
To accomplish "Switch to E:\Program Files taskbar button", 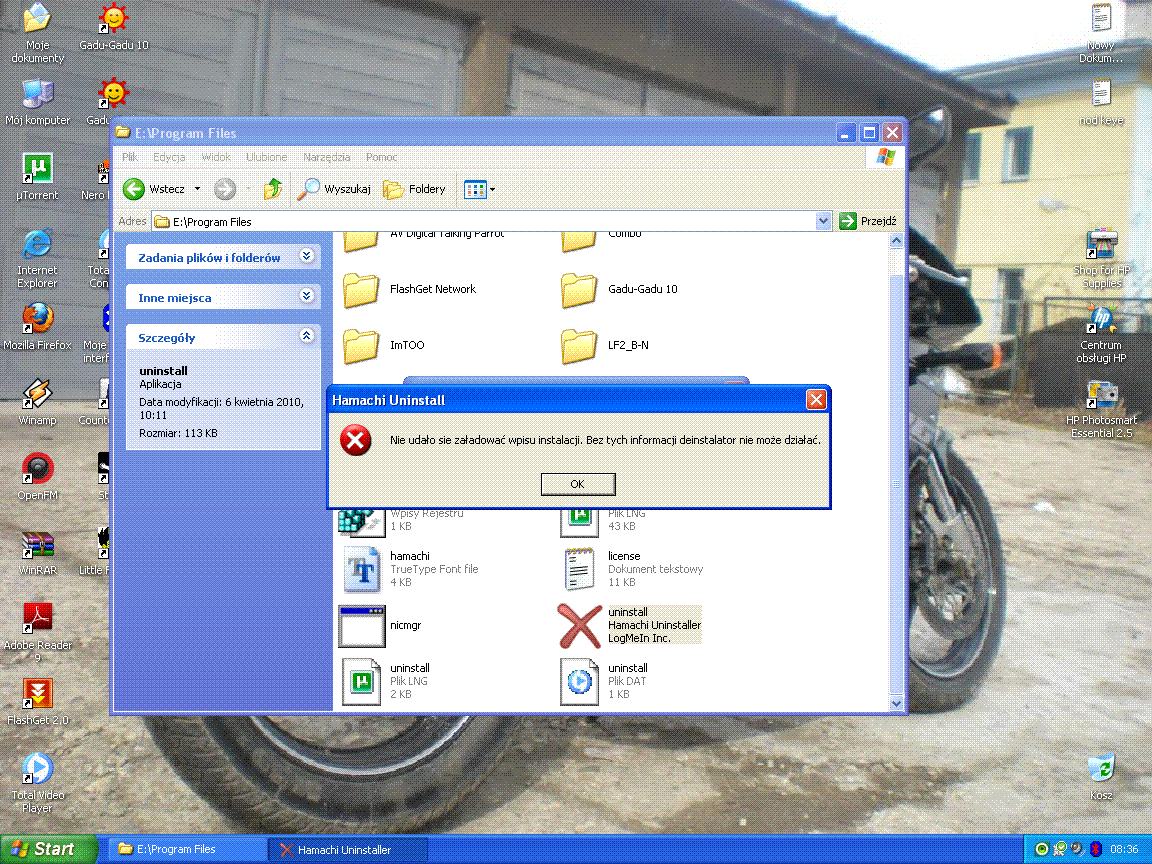I will (188, 849).
